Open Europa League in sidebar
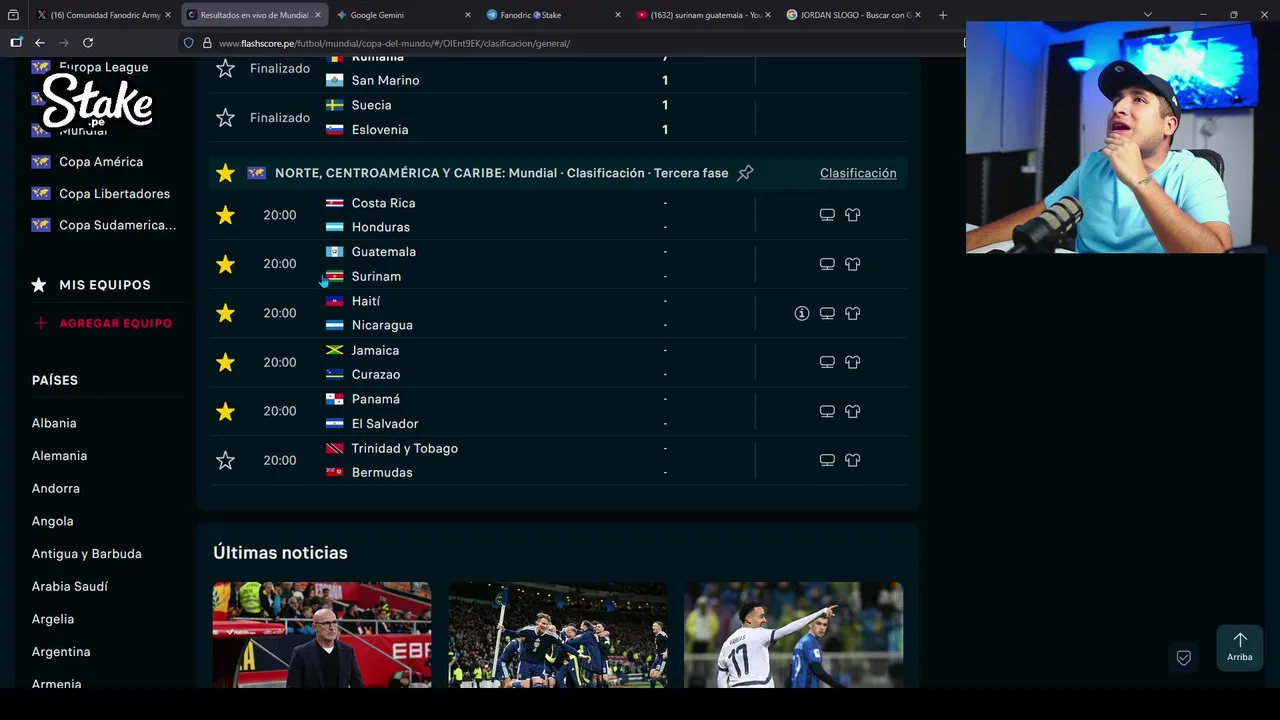 103,67
